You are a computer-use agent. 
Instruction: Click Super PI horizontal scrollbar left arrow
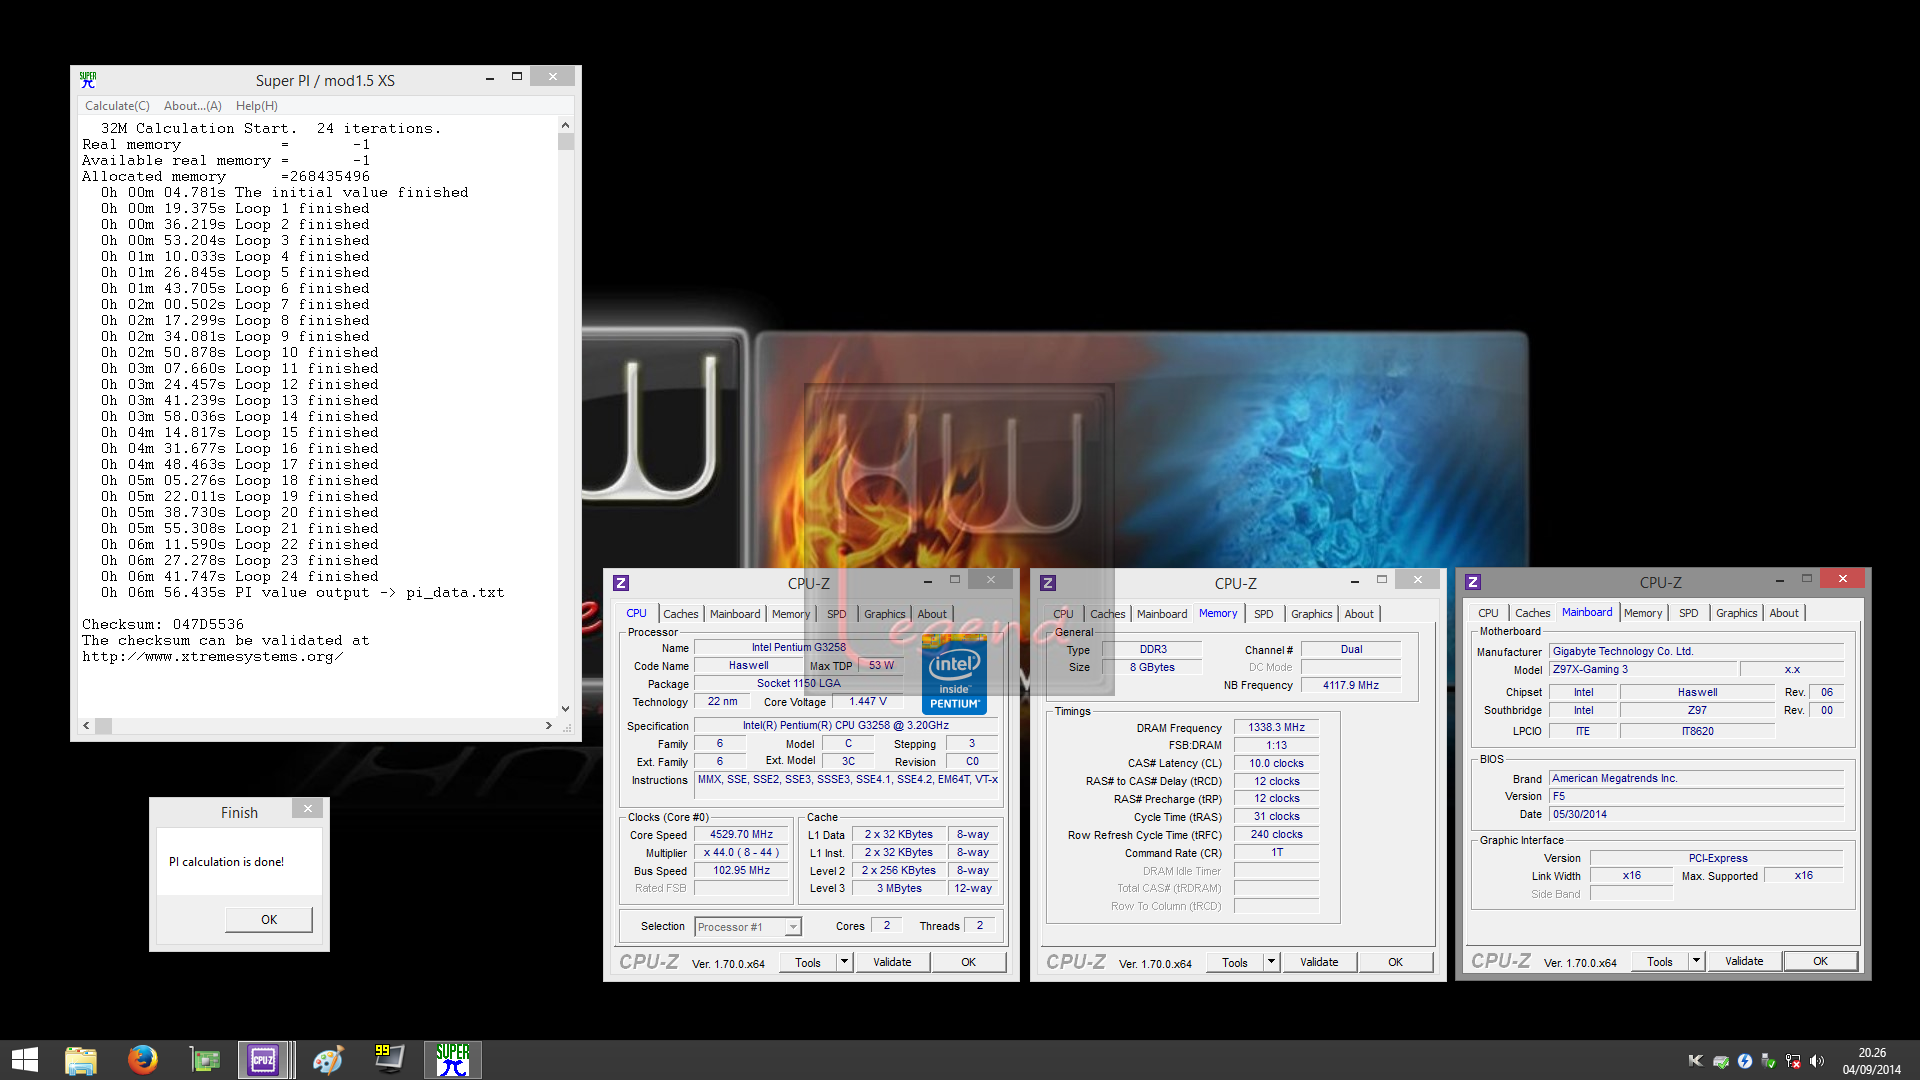tap(86, 726)
